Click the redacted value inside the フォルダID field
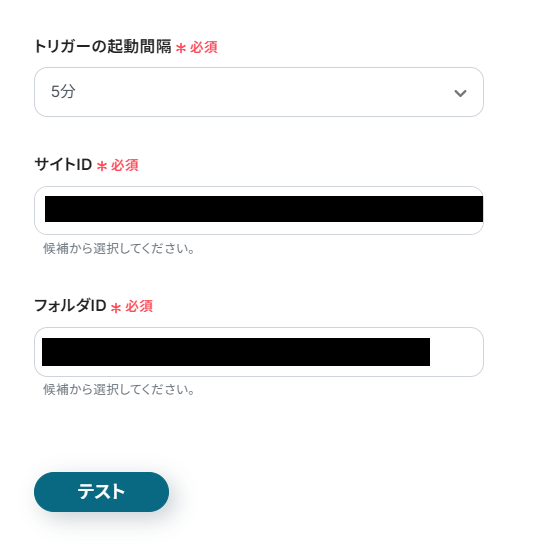 236,352
